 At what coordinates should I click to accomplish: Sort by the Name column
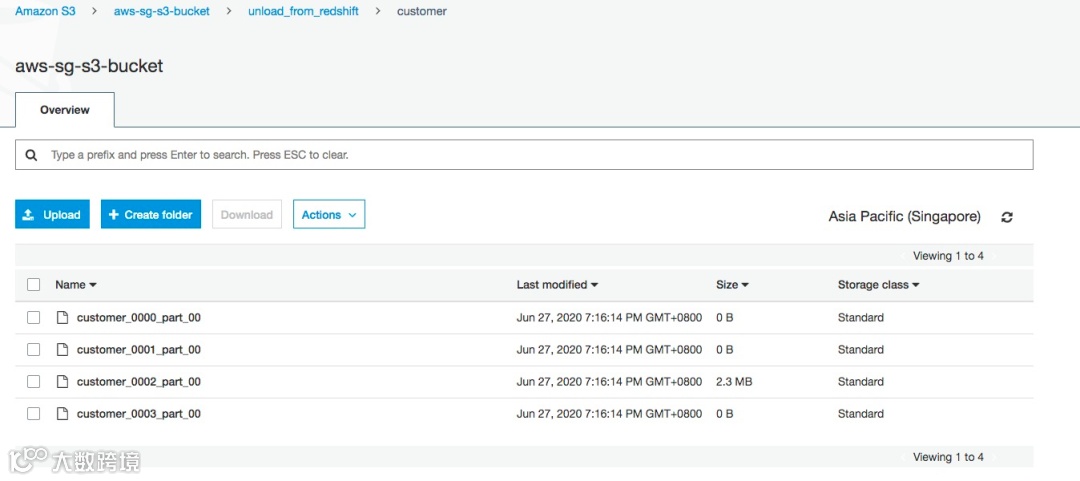click(x=76, y=285)
